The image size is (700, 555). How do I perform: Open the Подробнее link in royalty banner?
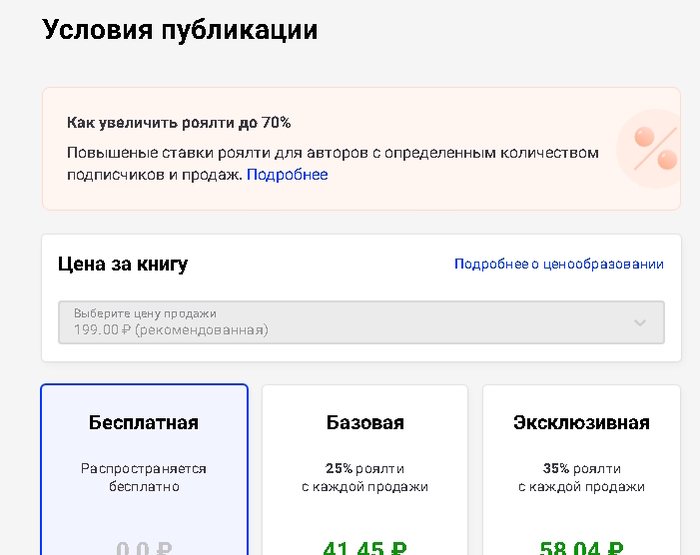click(287, 175)
